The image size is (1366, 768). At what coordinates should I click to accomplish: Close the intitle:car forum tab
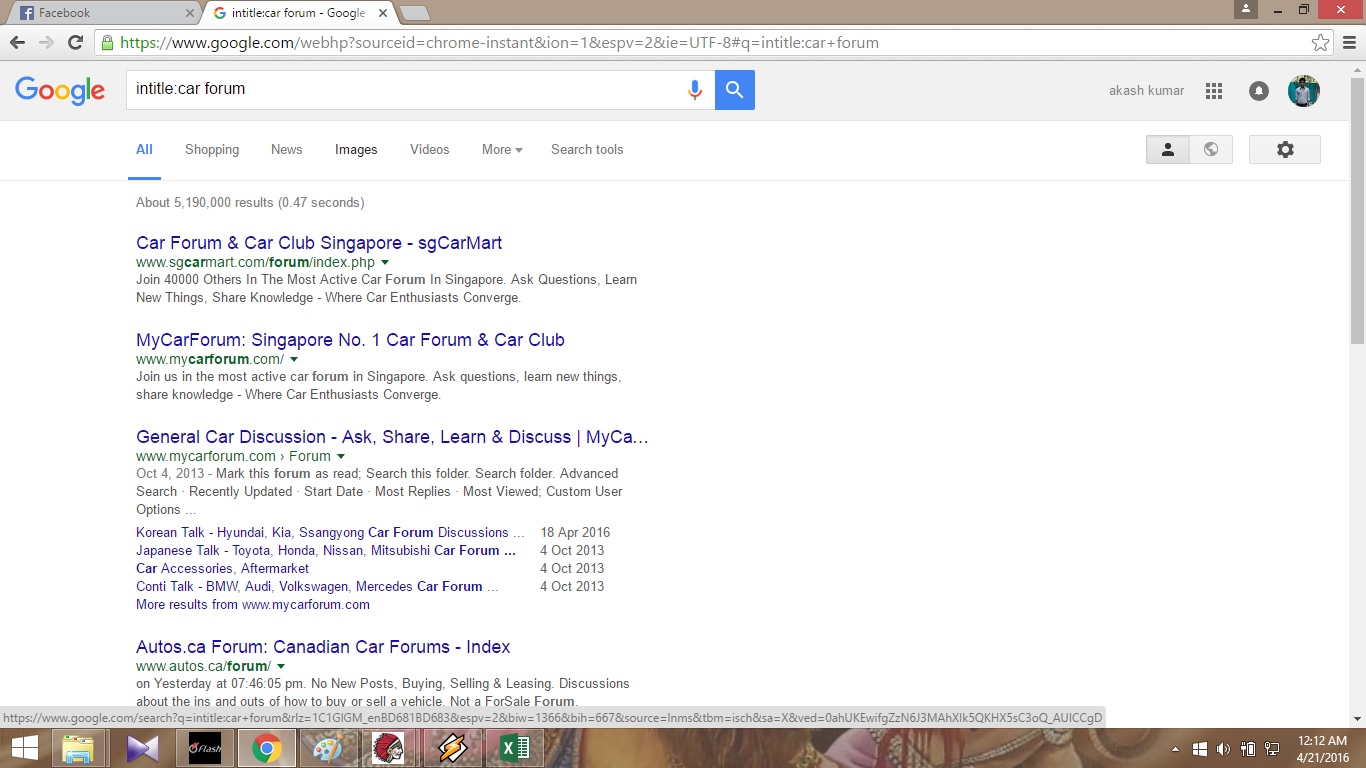[382, 13]
